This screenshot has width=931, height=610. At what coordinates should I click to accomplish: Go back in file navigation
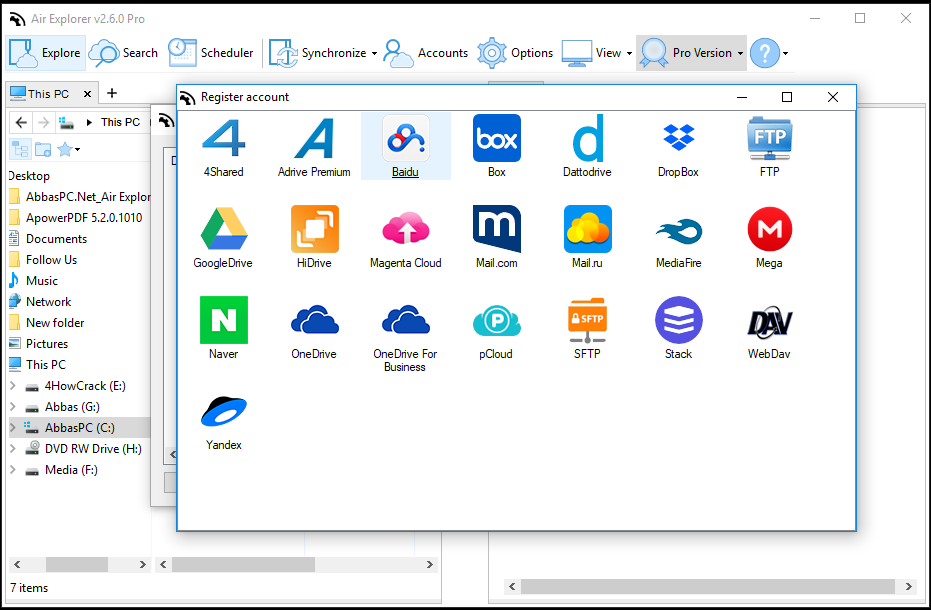[21, 122]
